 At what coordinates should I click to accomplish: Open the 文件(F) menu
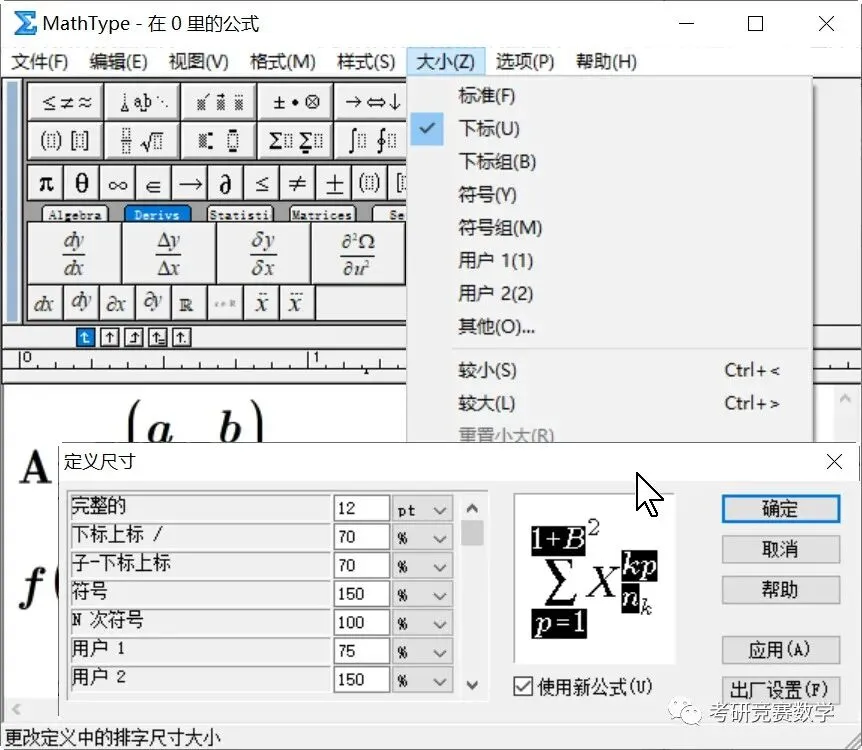(40, 62)
